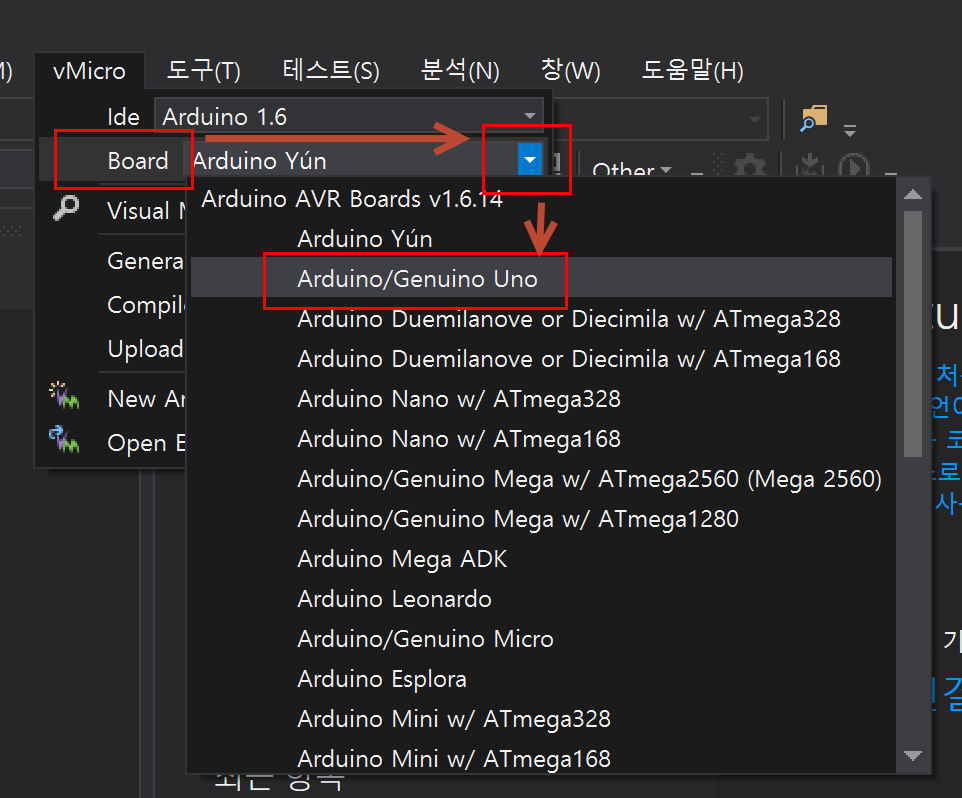This screenshot has height=798, width=962.
Task: Open the 분석(N) menu
Action: point(460,71)
